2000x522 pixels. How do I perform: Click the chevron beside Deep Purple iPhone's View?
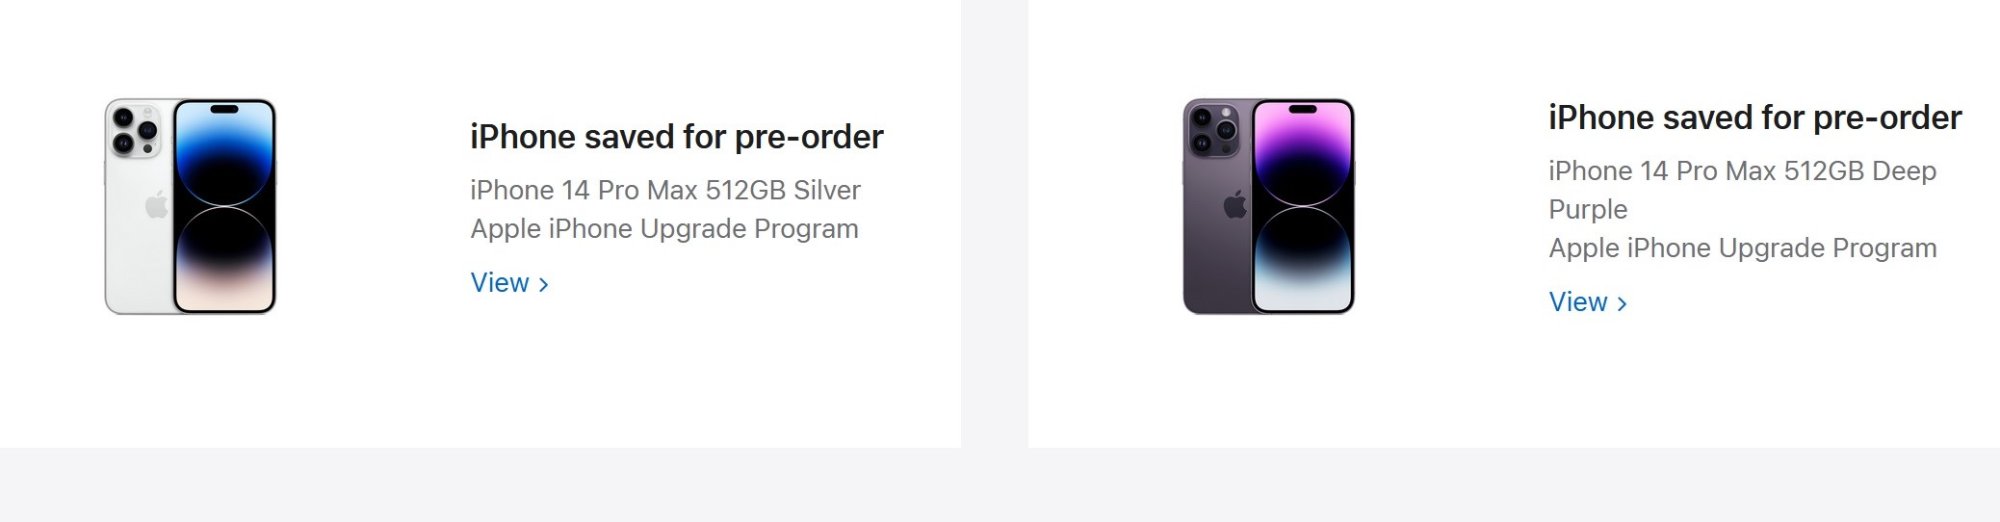[x=1622, y=304]
